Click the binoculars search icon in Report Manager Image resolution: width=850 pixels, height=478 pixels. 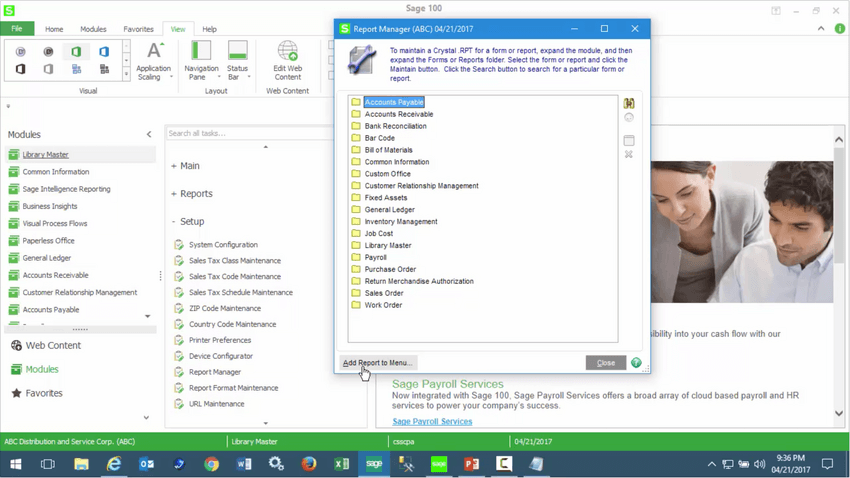coord(629,103)
